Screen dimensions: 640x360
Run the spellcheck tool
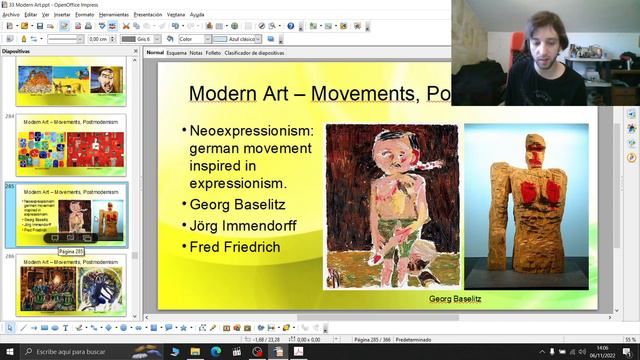pyautogui.click(x=102, y=26)
